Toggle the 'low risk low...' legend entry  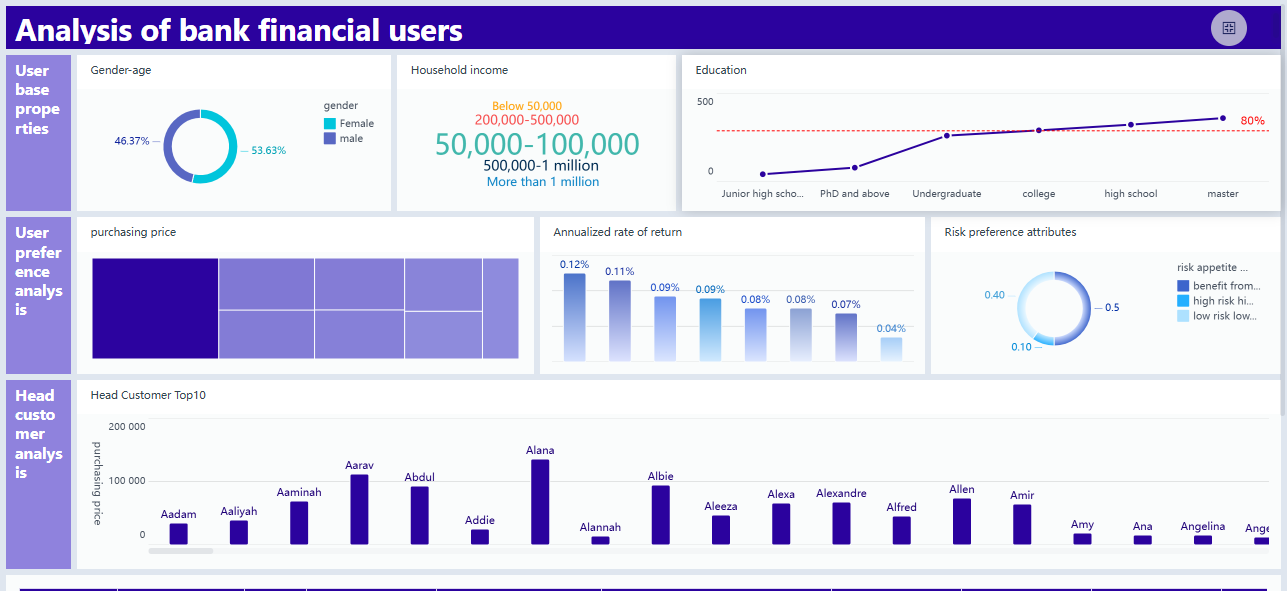click(x=1217, y=316)
